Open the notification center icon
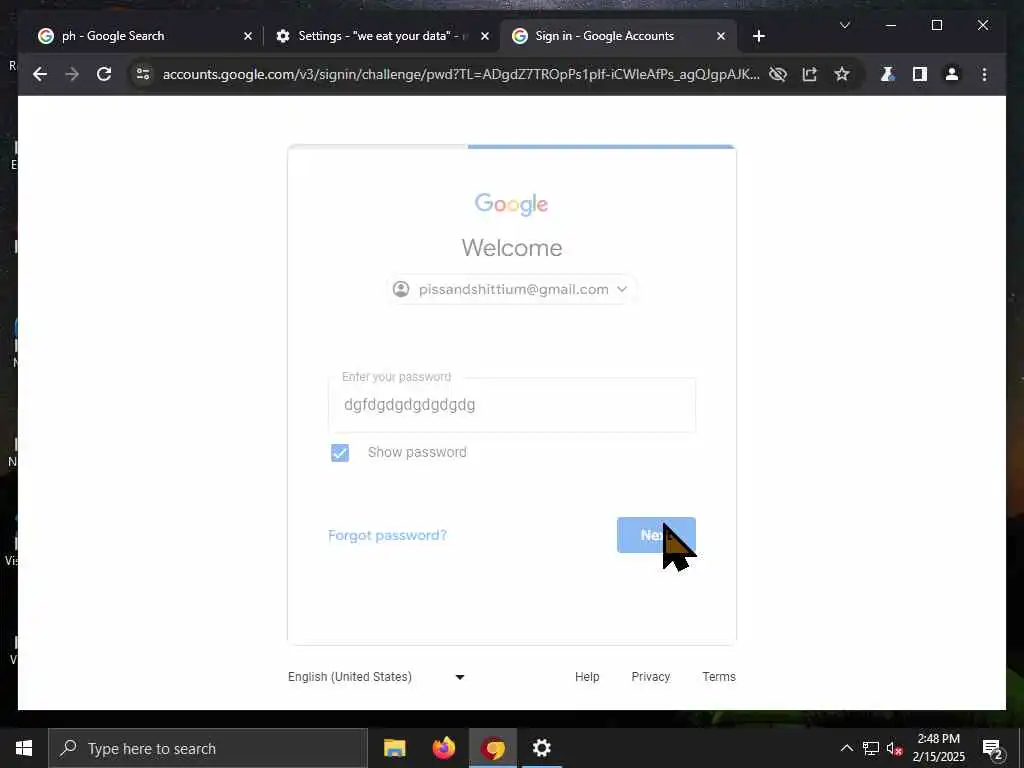The height and width of the screenshot is (768, 1024). [x=992, y=749]
